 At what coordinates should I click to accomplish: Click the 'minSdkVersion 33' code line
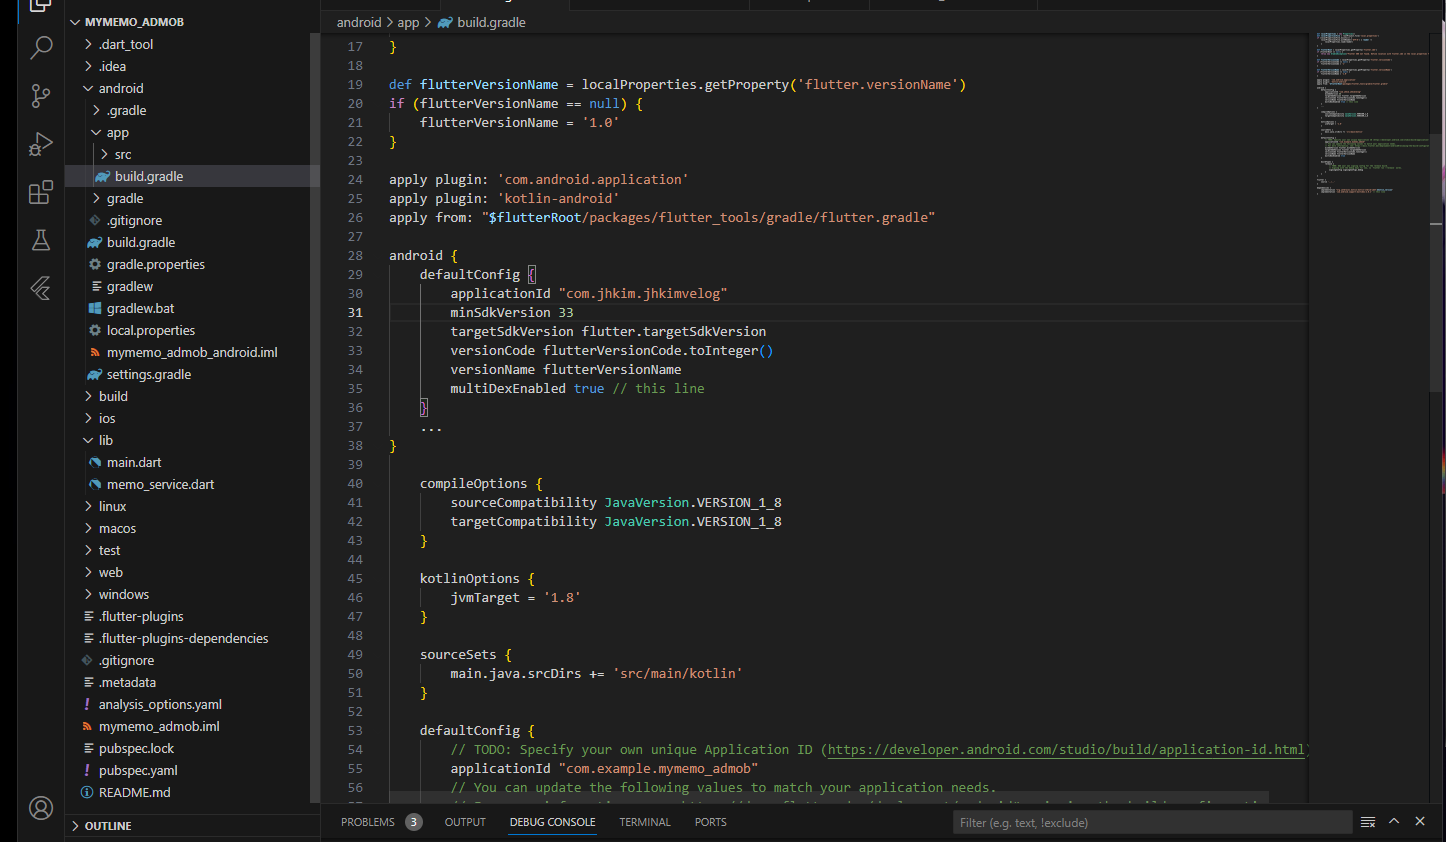point(512,312)
